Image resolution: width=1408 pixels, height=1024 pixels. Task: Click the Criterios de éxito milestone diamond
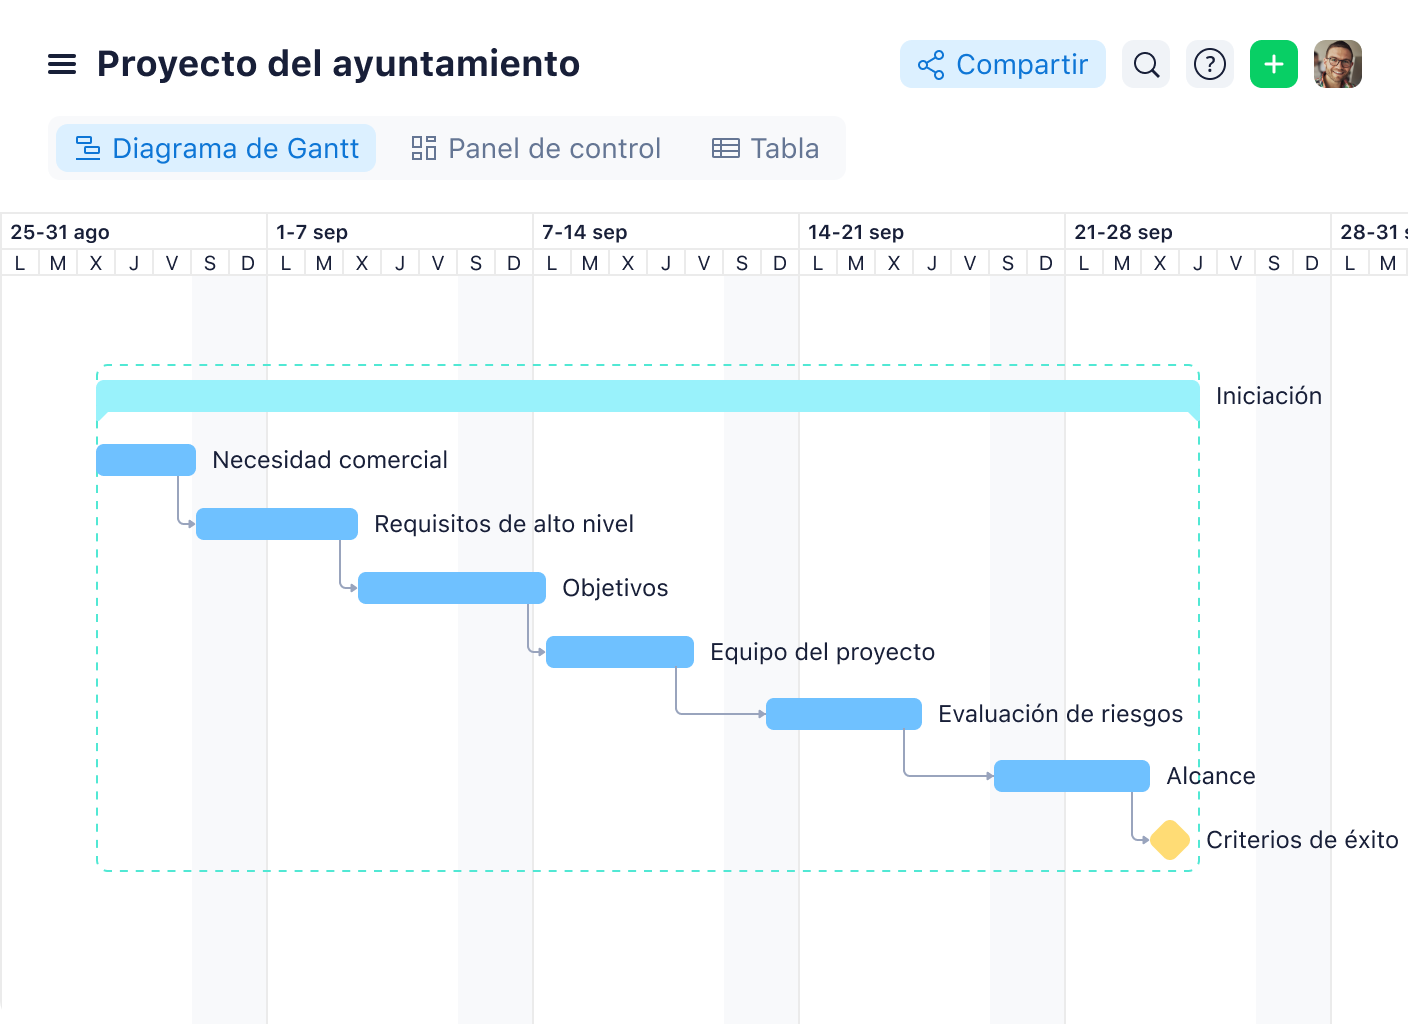1169,840
